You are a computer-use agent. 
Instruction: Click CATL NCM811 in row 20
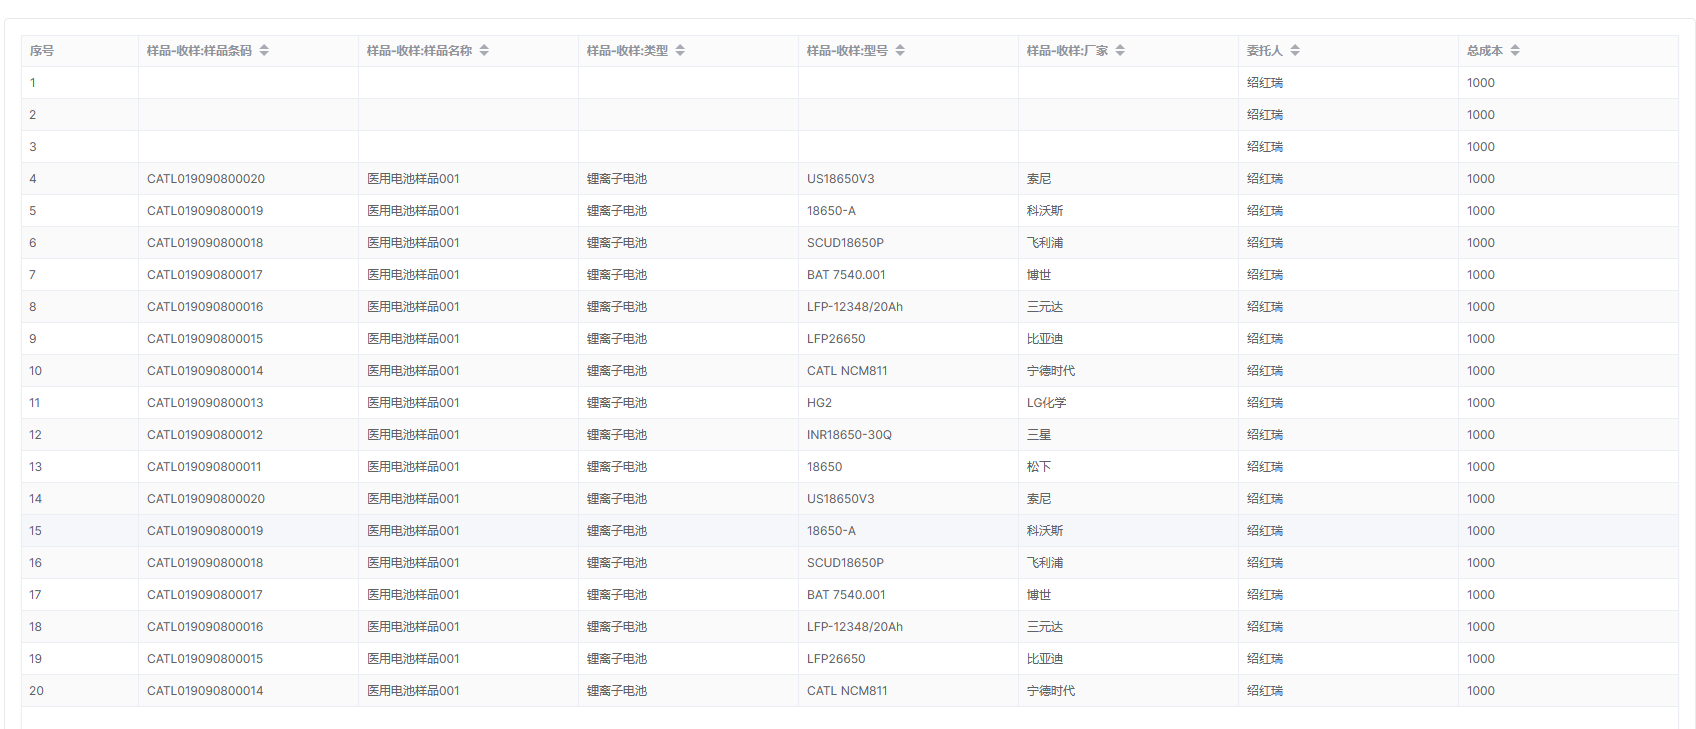tap(847, 691)
